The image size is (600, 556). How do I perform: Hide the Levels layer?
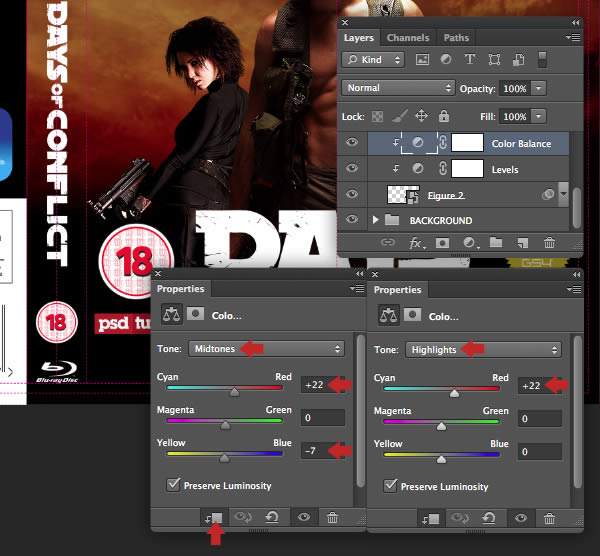pyautogui.click(x=352, y=168)
